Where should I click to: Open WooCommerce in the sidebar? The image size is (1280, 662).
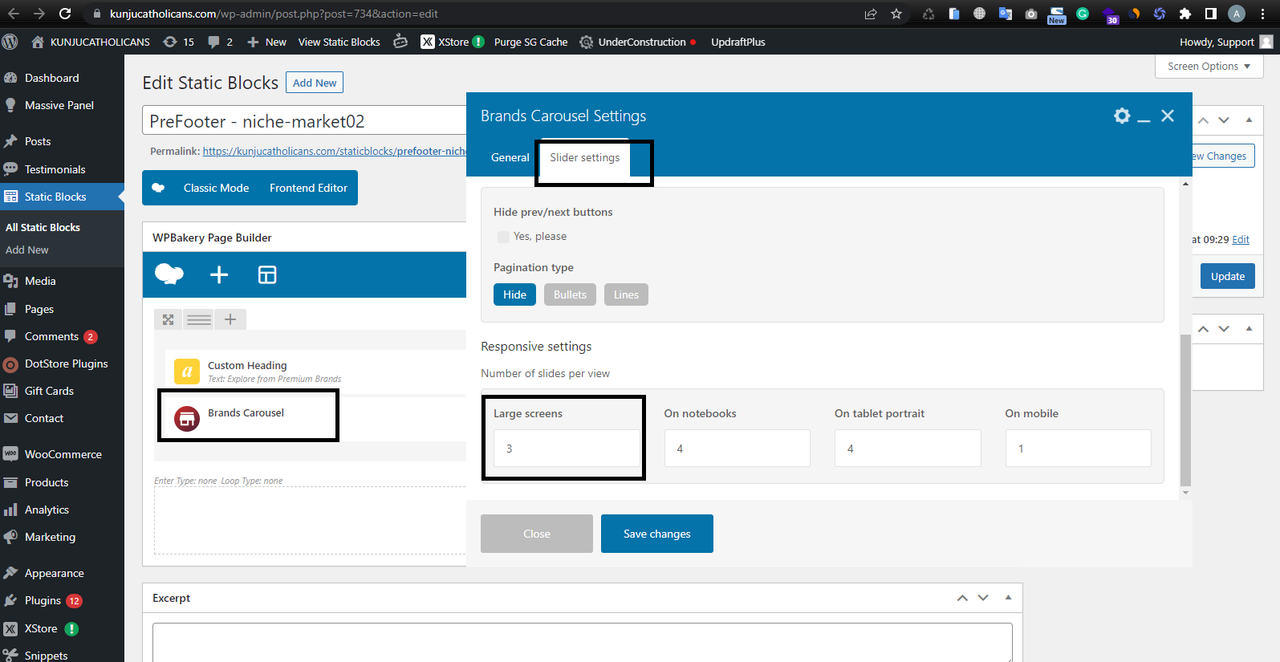coord(63,454)
